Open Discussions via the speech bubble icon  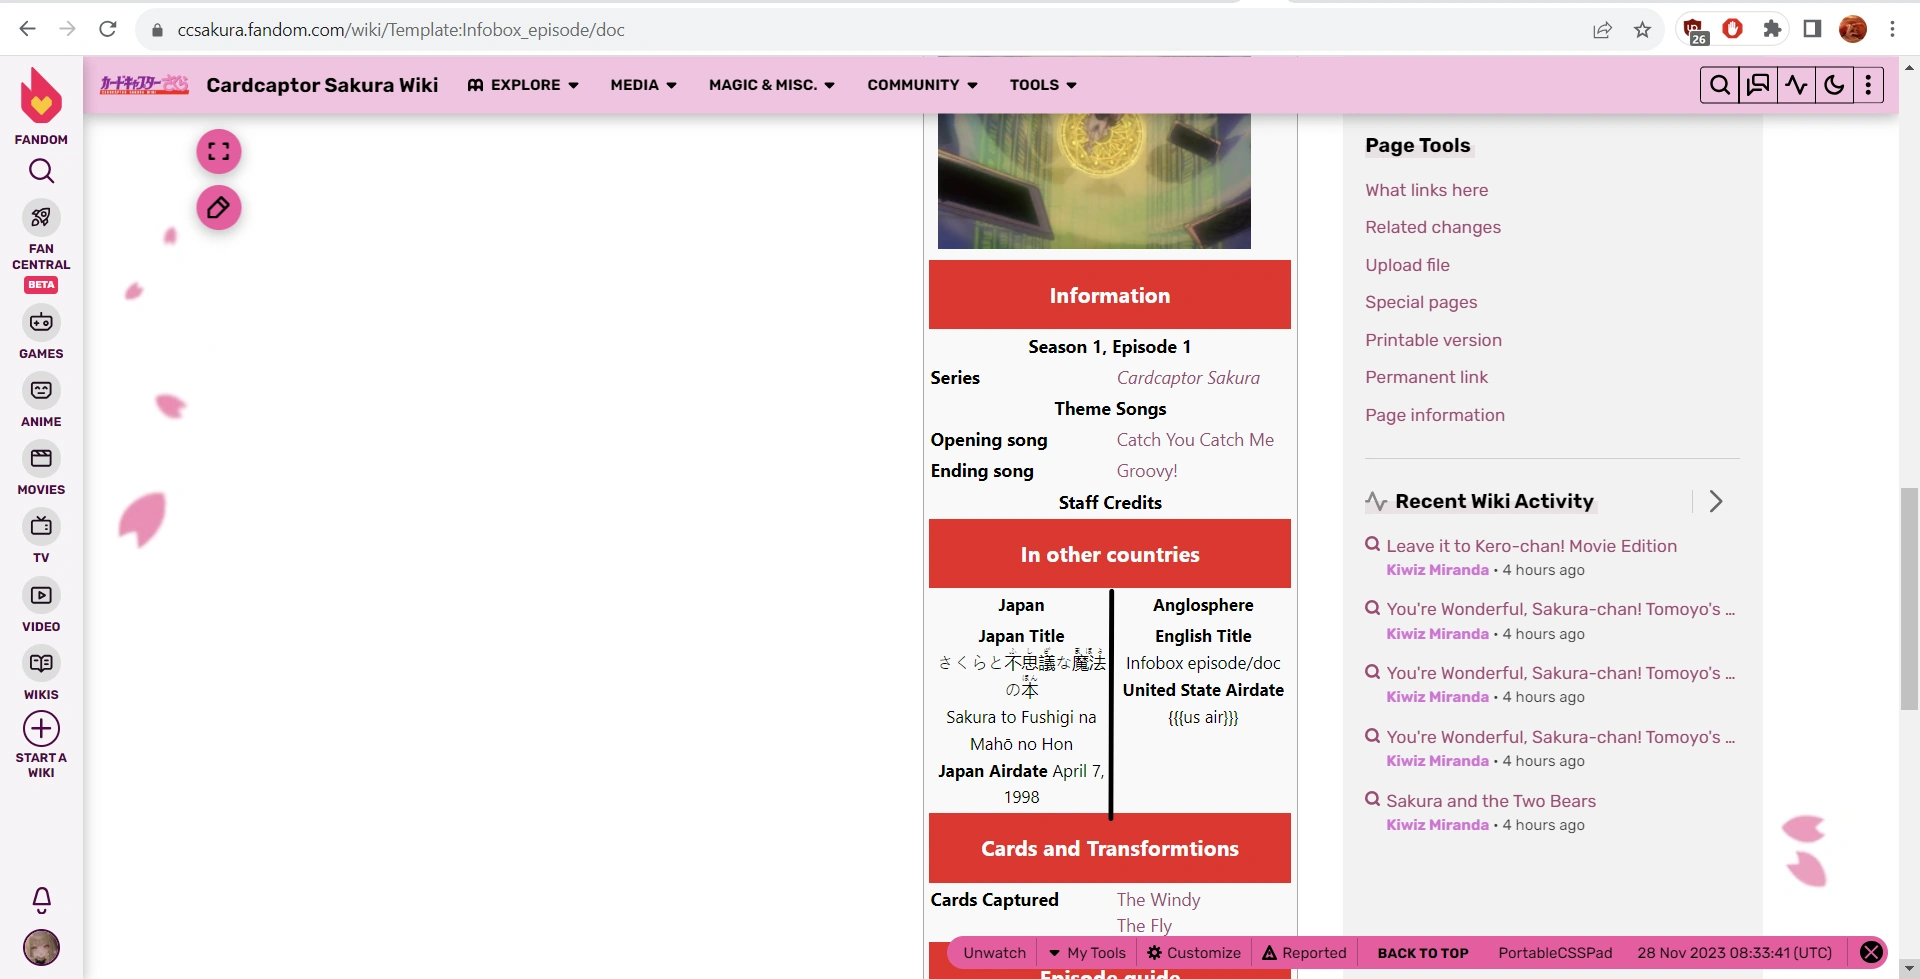coord(1758,85)
